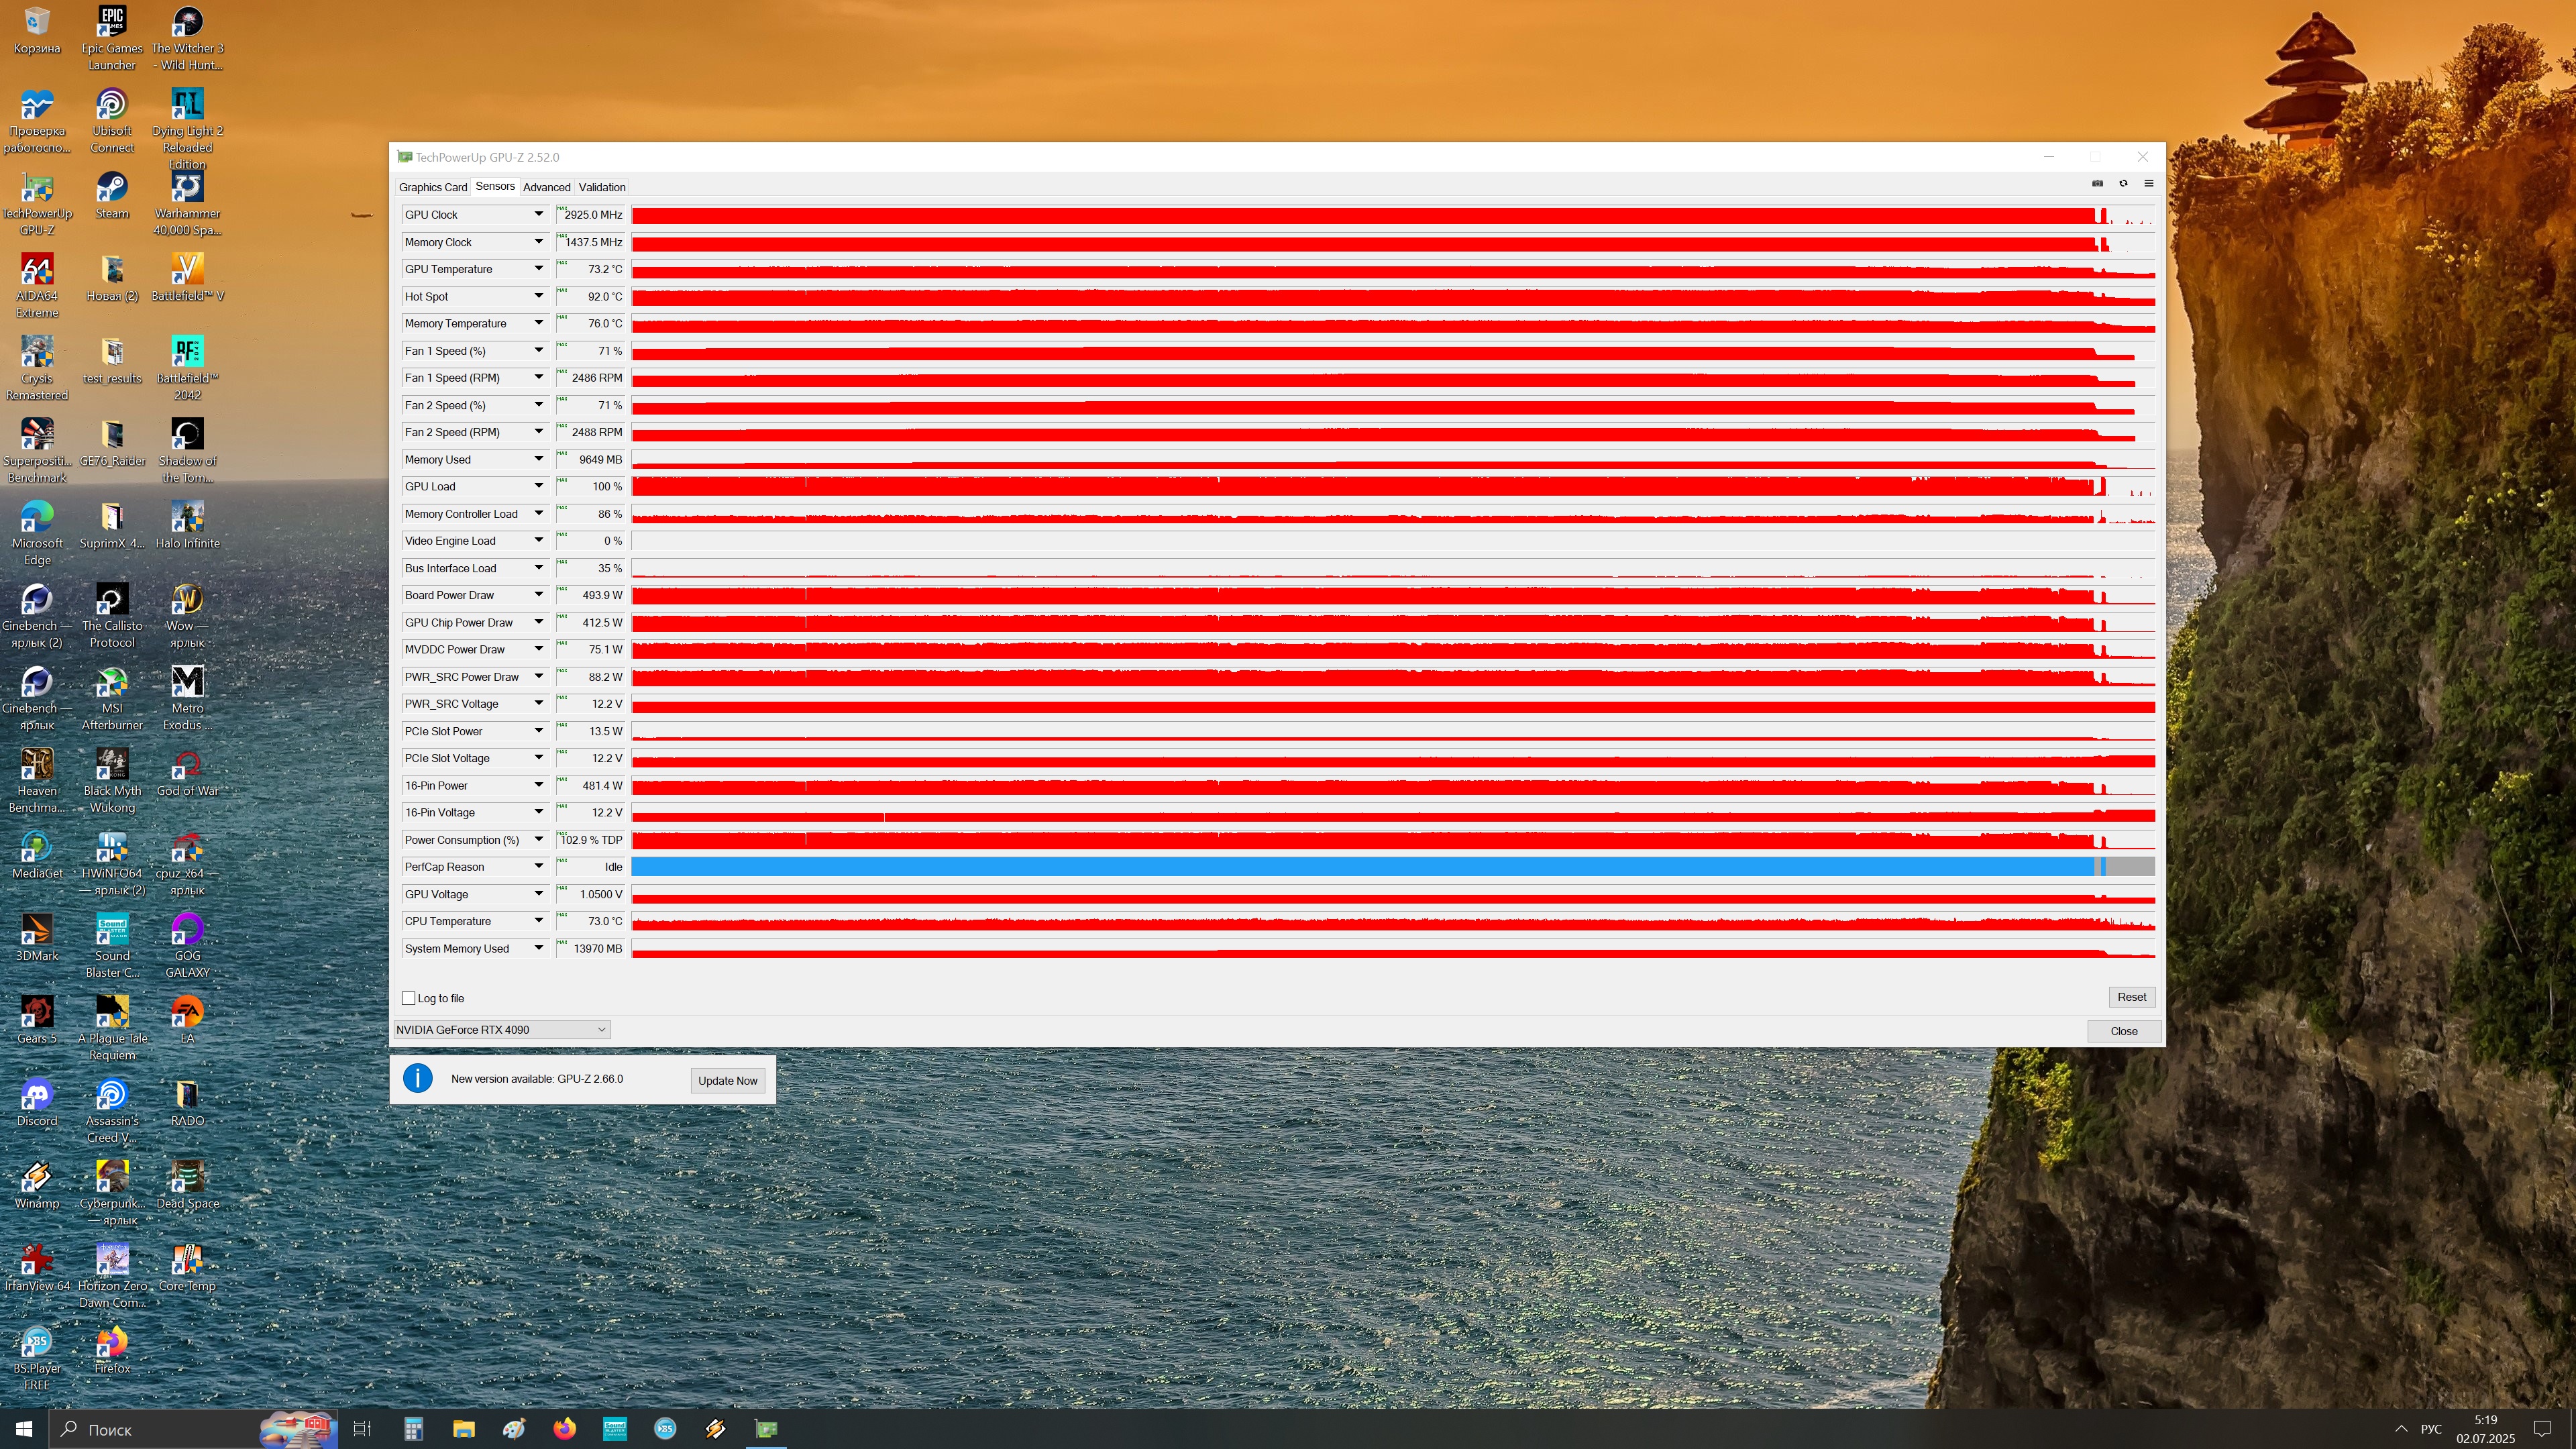The height and width of the screenshot is (1449, 2576).
Task: Click the Firefox icon in the taskbar
Action: pyautogui.click(x=564, y=1428)
